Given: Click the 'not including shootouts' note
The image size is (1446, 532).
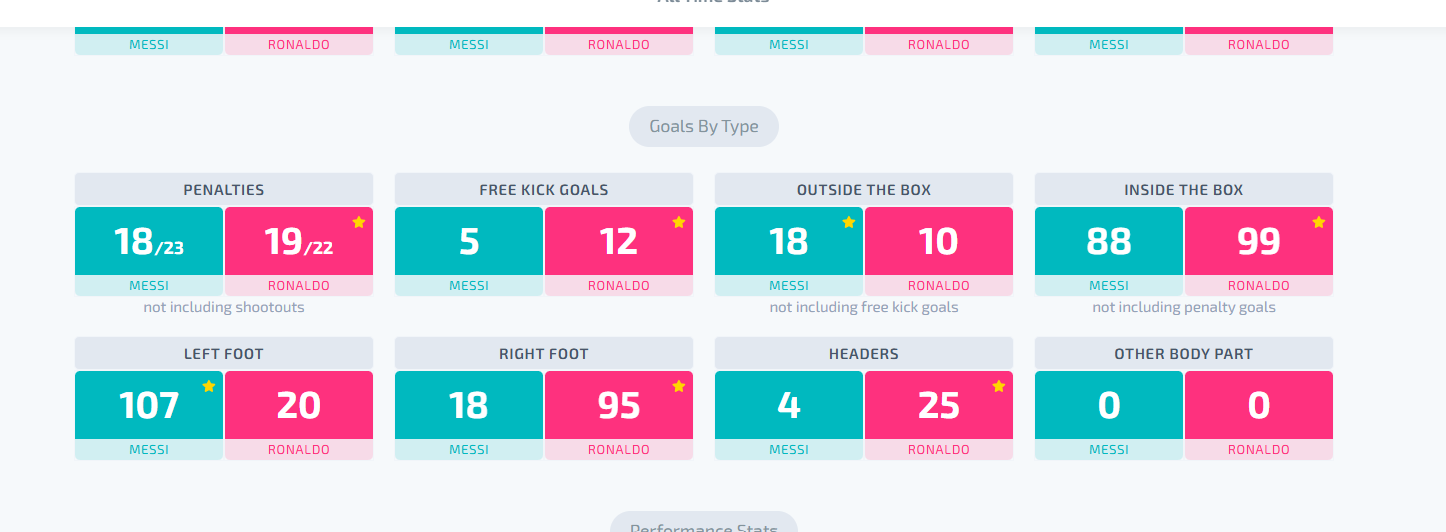Looking at the screenshot, I should coord(224,307).
